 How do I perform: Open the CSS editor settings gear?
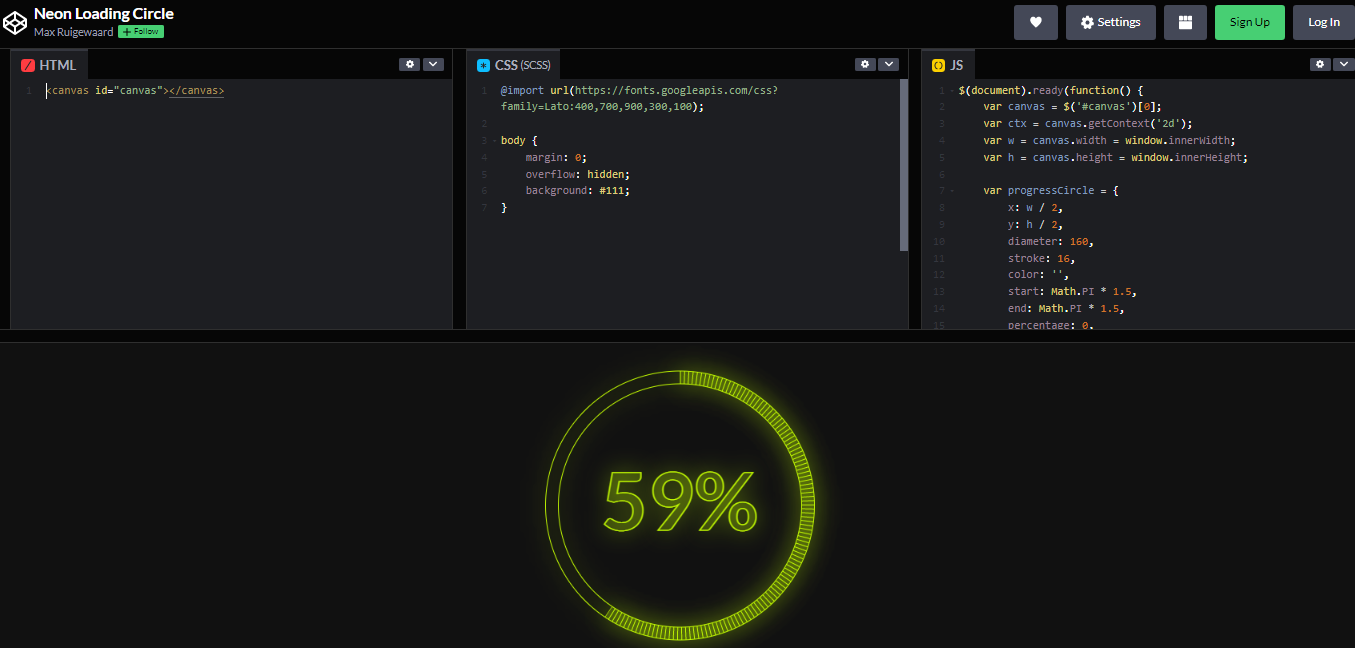coord(865,63)
